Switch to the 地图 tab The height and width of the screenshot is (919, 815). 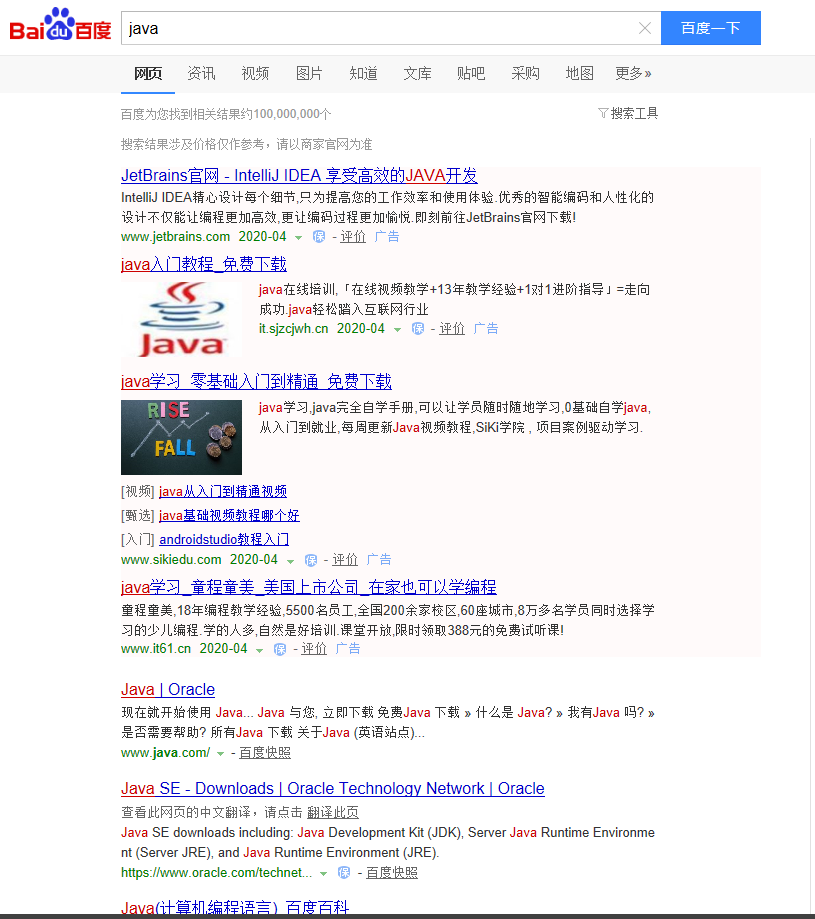tap(579, 73)
